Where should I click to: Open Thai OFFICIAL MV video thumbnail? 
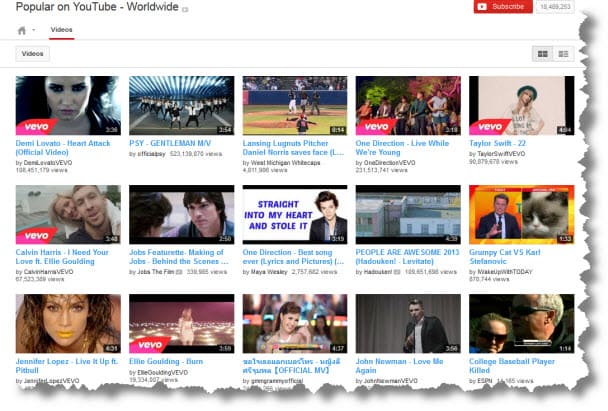click(295, 324)
